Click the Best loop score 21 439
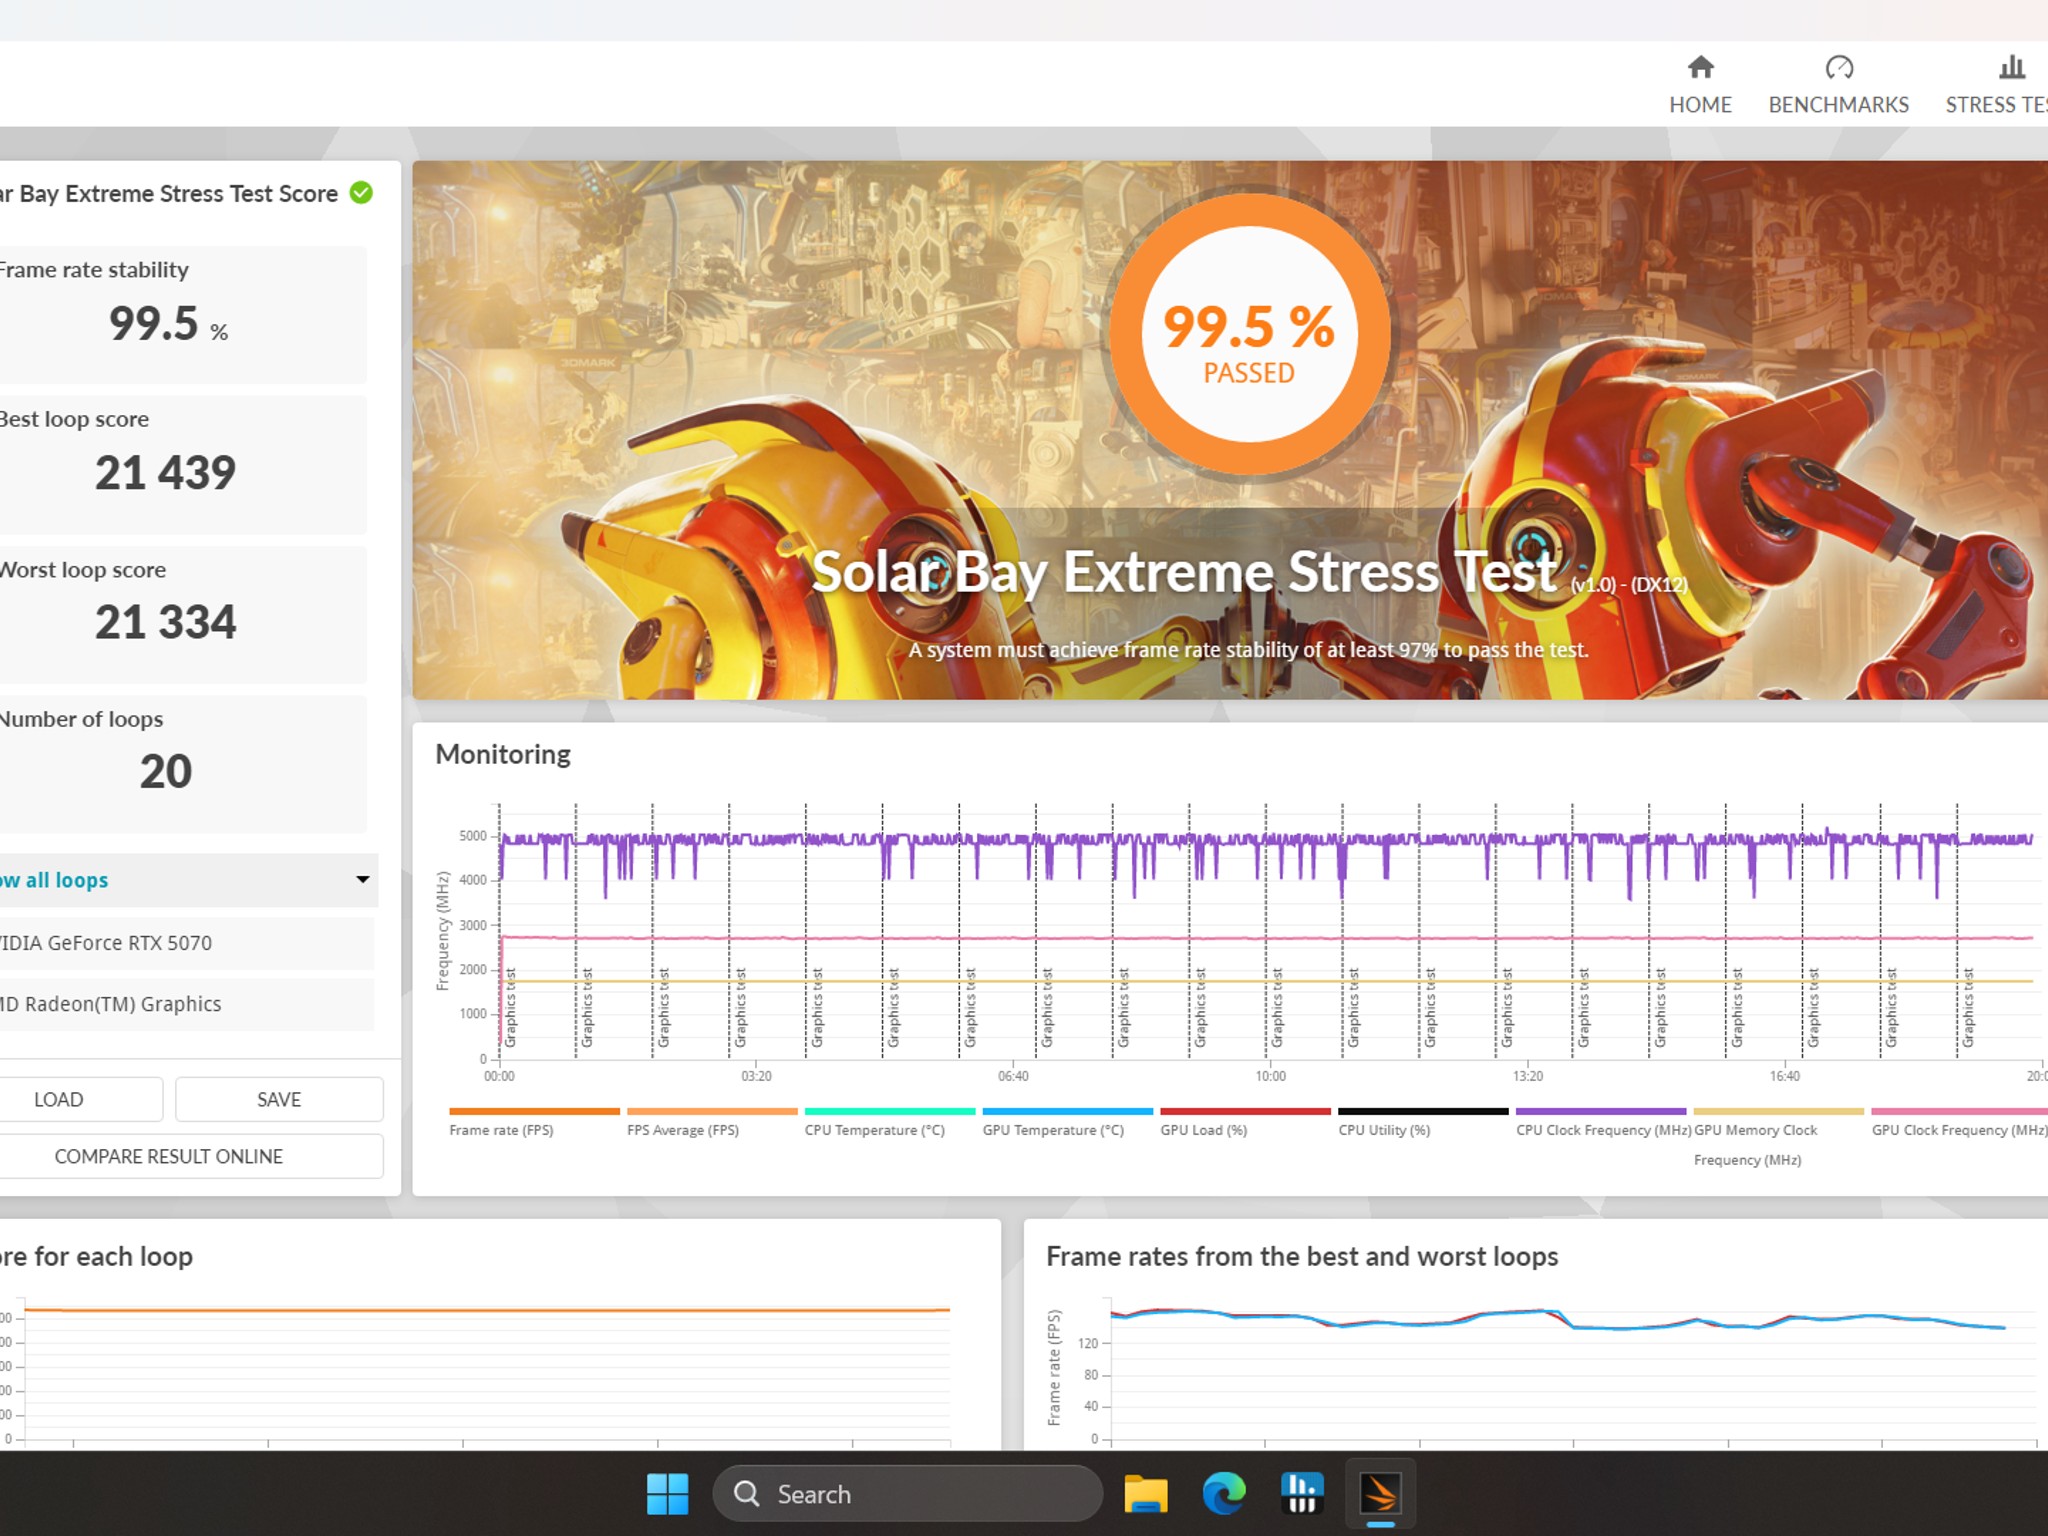 point(165,472)
